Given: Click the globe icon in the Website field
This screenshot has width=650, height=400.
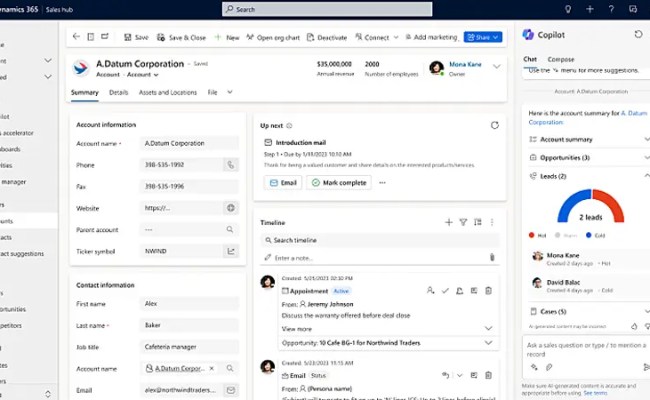Looking at the screenshot, I should (230, 208).
